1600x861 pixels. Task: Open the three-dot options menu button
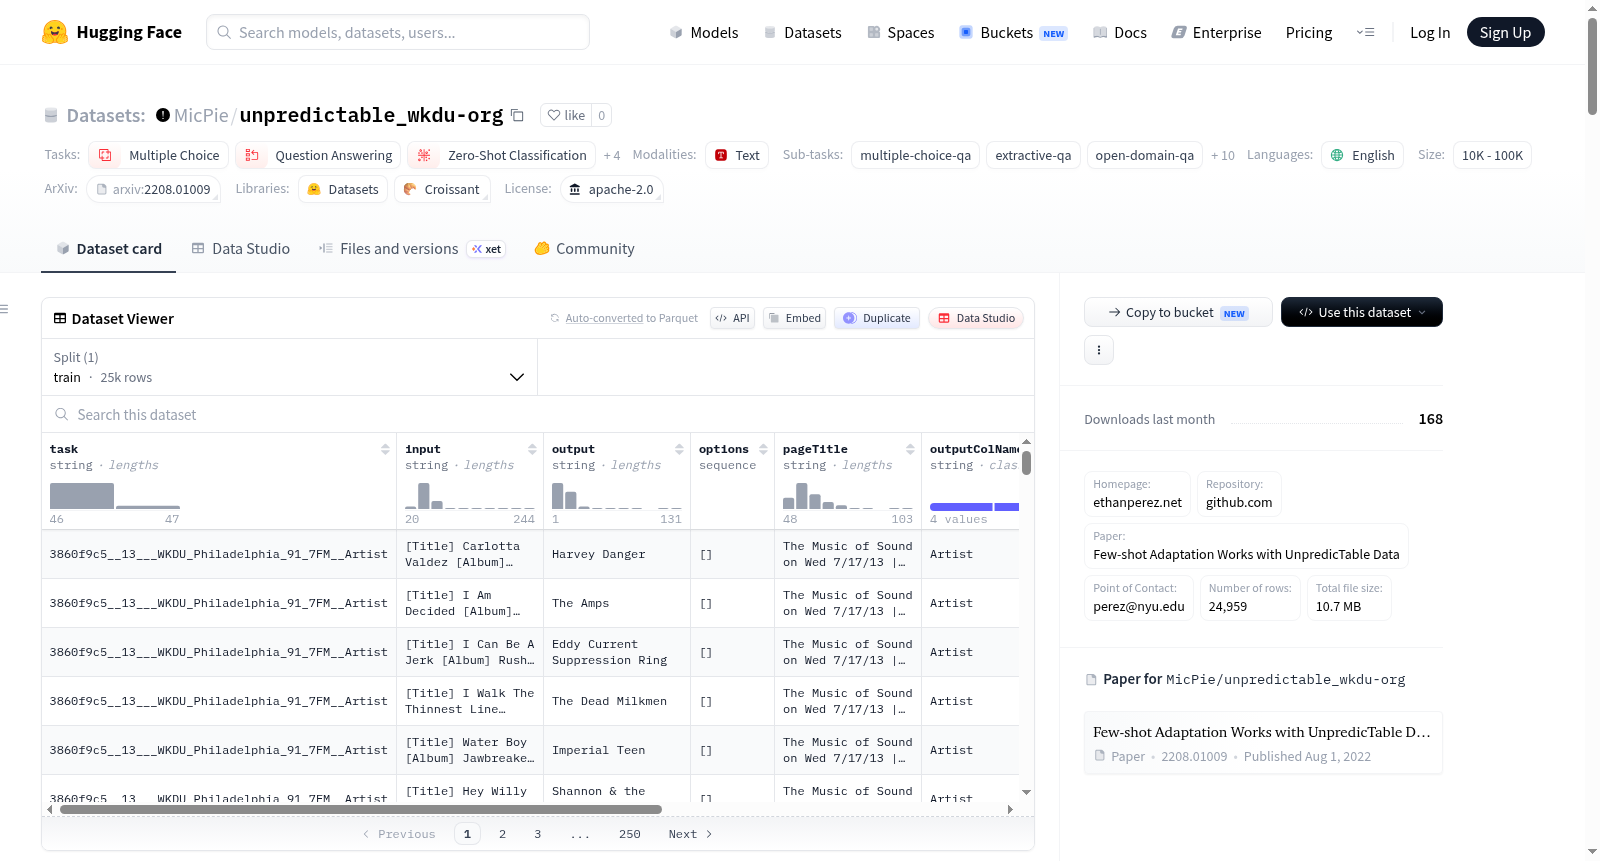click(1099, 350)
